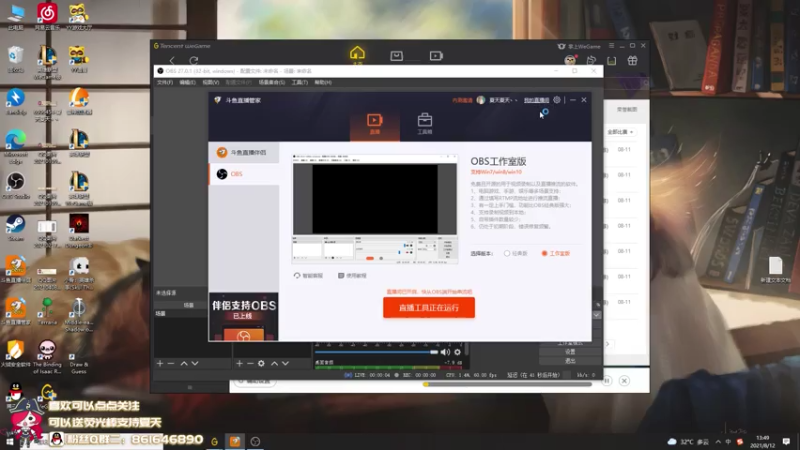
Task: Click the WeGame user avatar icon
Action: tap(570, 61)
